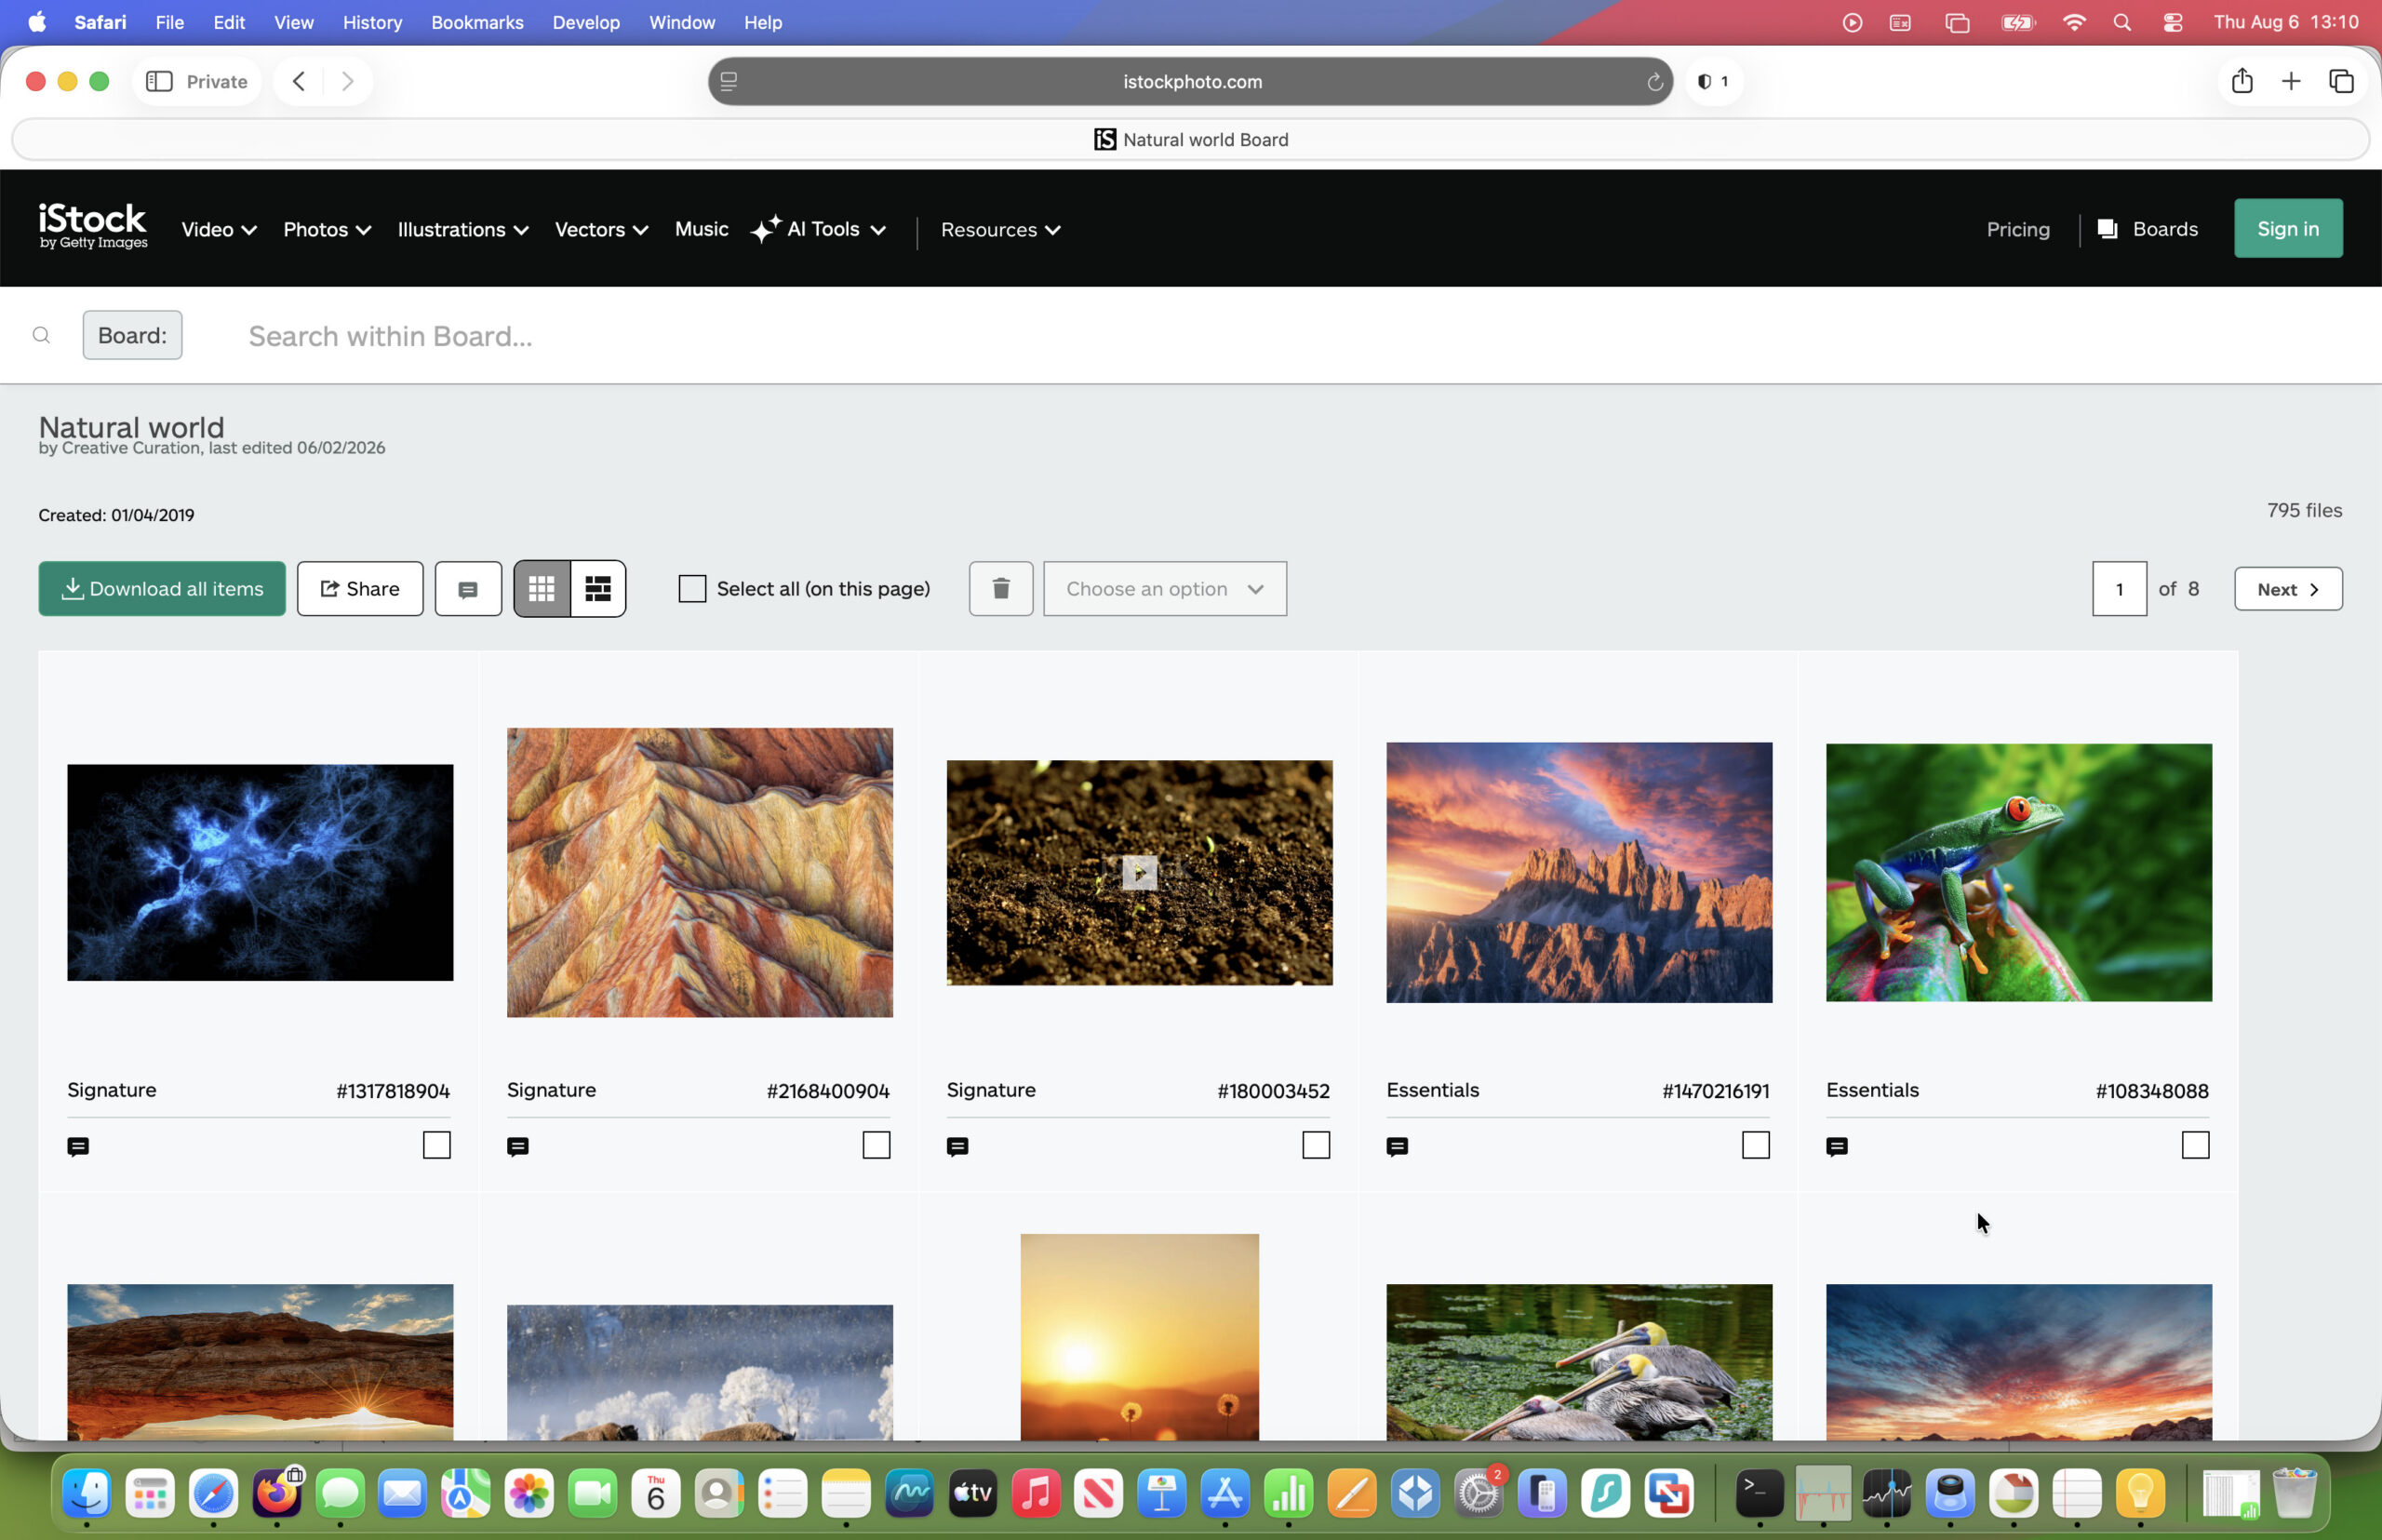Go back in Safari history
Screen dimensions: 2382x1540
pos(299,82)
